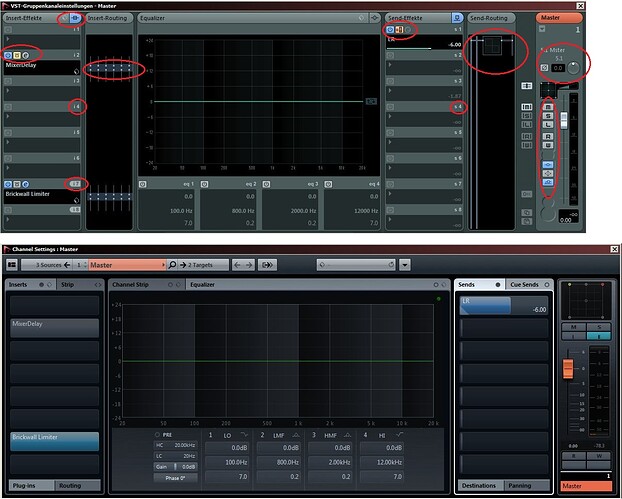Select the Brickwall Limiter insert slot in bottom window
Image resolution: width=622 pixels, height=499 pixels.
coord(55,441)
